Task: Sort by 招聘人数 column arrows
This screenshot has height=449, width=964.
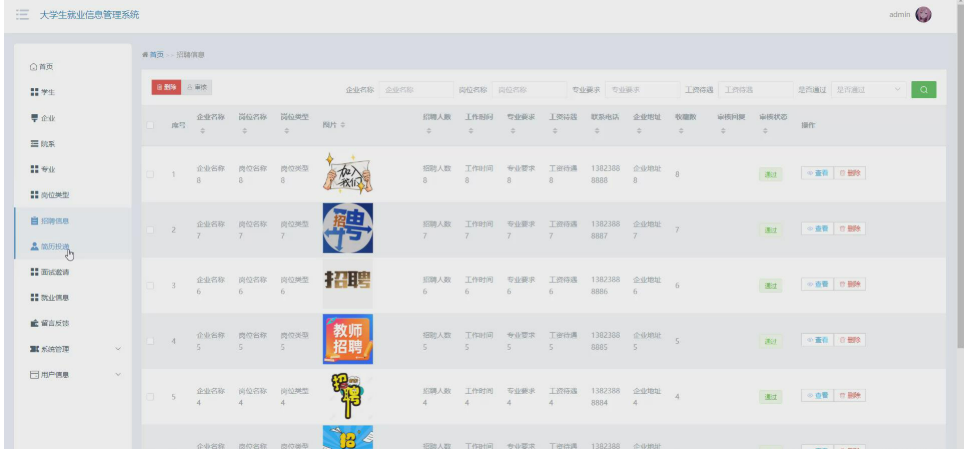Action: [x=429, y=131]
